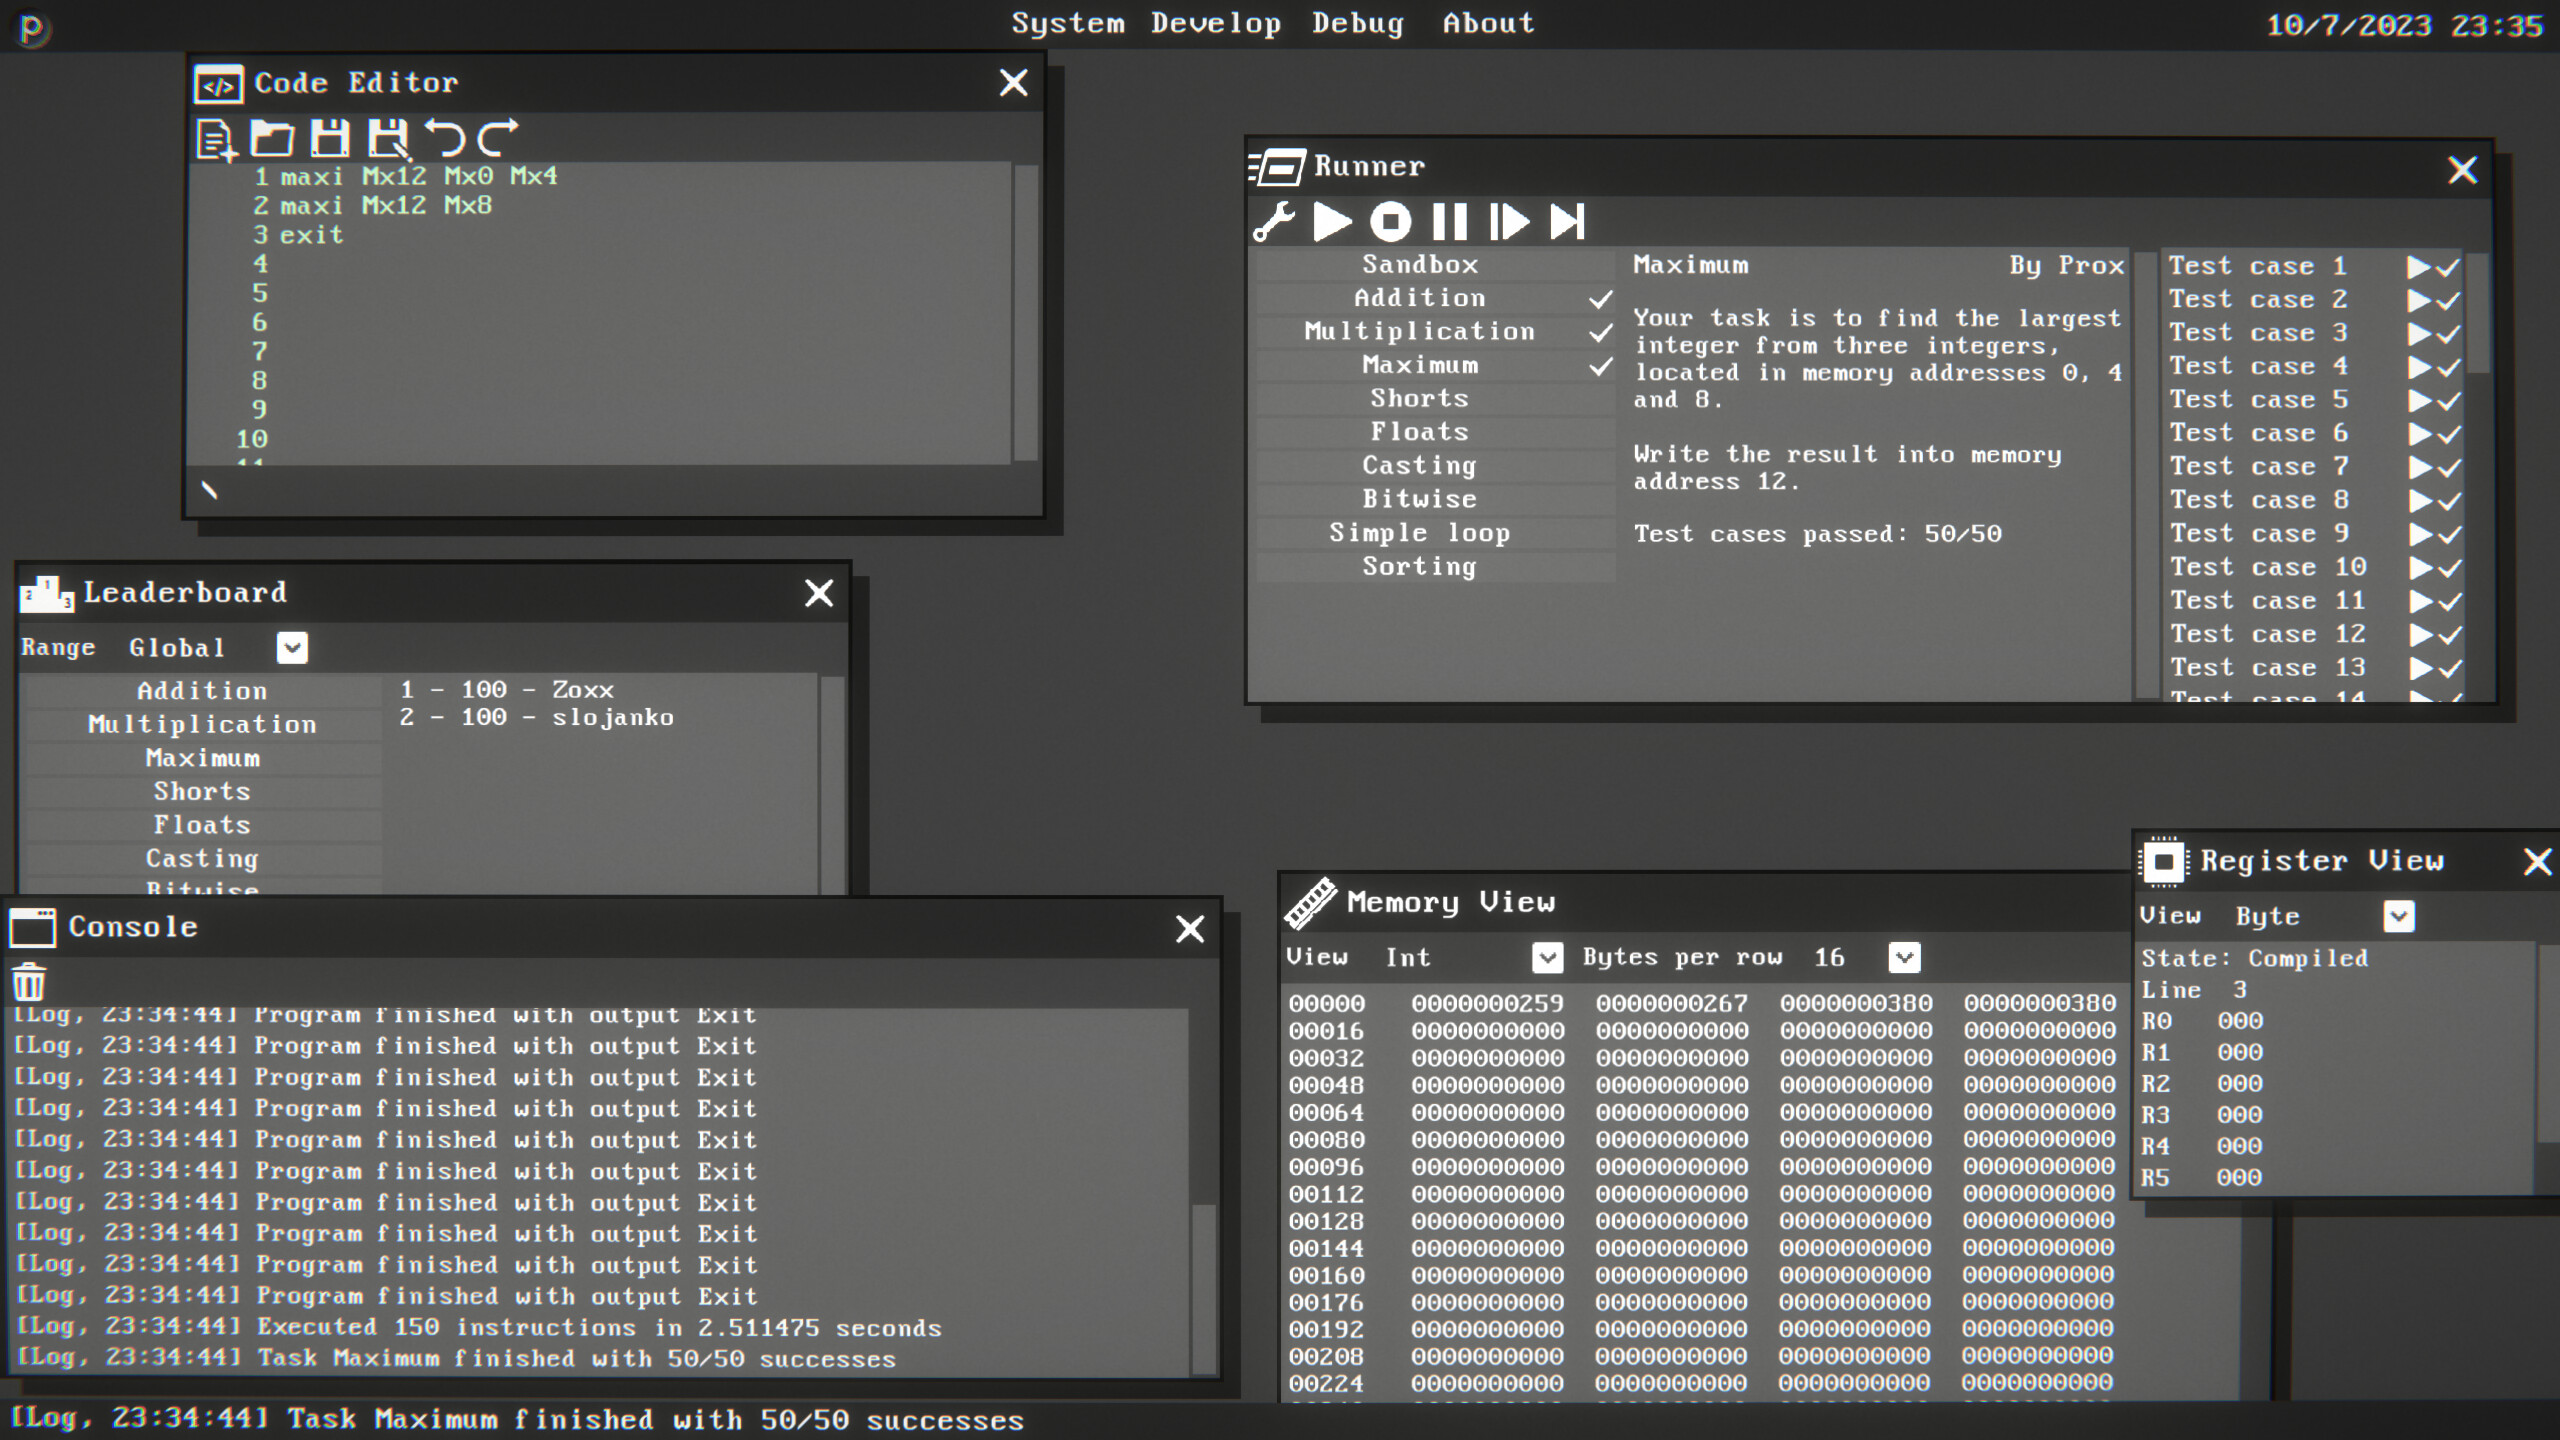Change the Memory View data type from Int
The height and width of the screenshot is (1440, 2560).
[x=1548, y=957]
